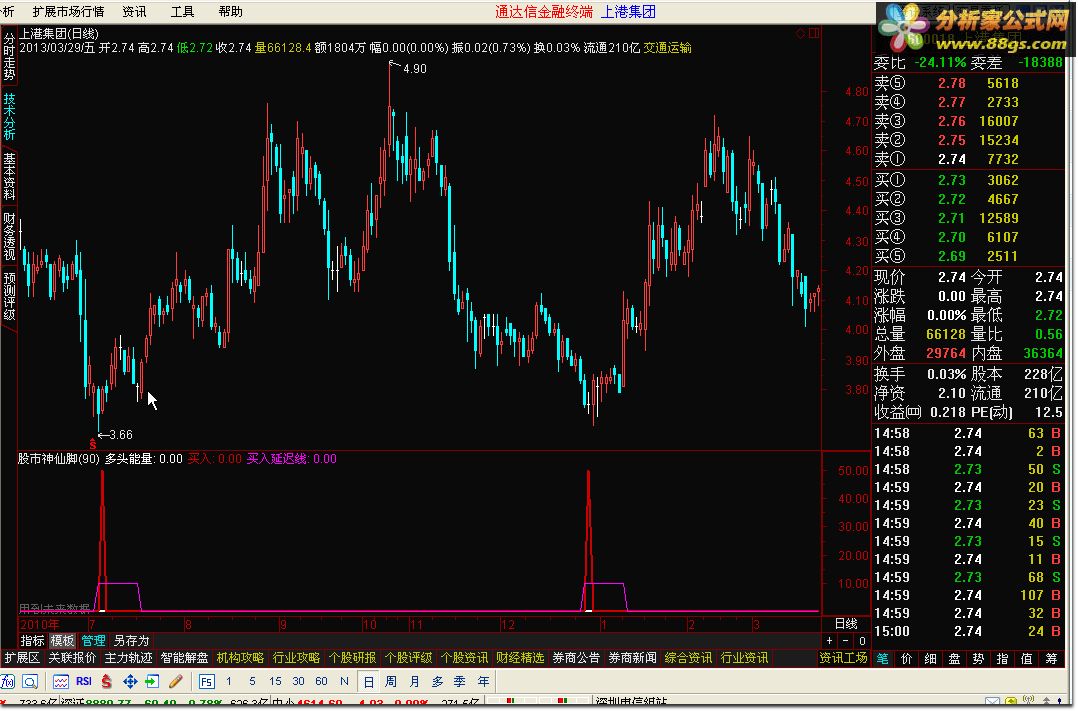Image resolution: width=1078 pixels, height=711 pixels.
Task: Click the Fs toolbar icon
Action: [x=206, y=681]
